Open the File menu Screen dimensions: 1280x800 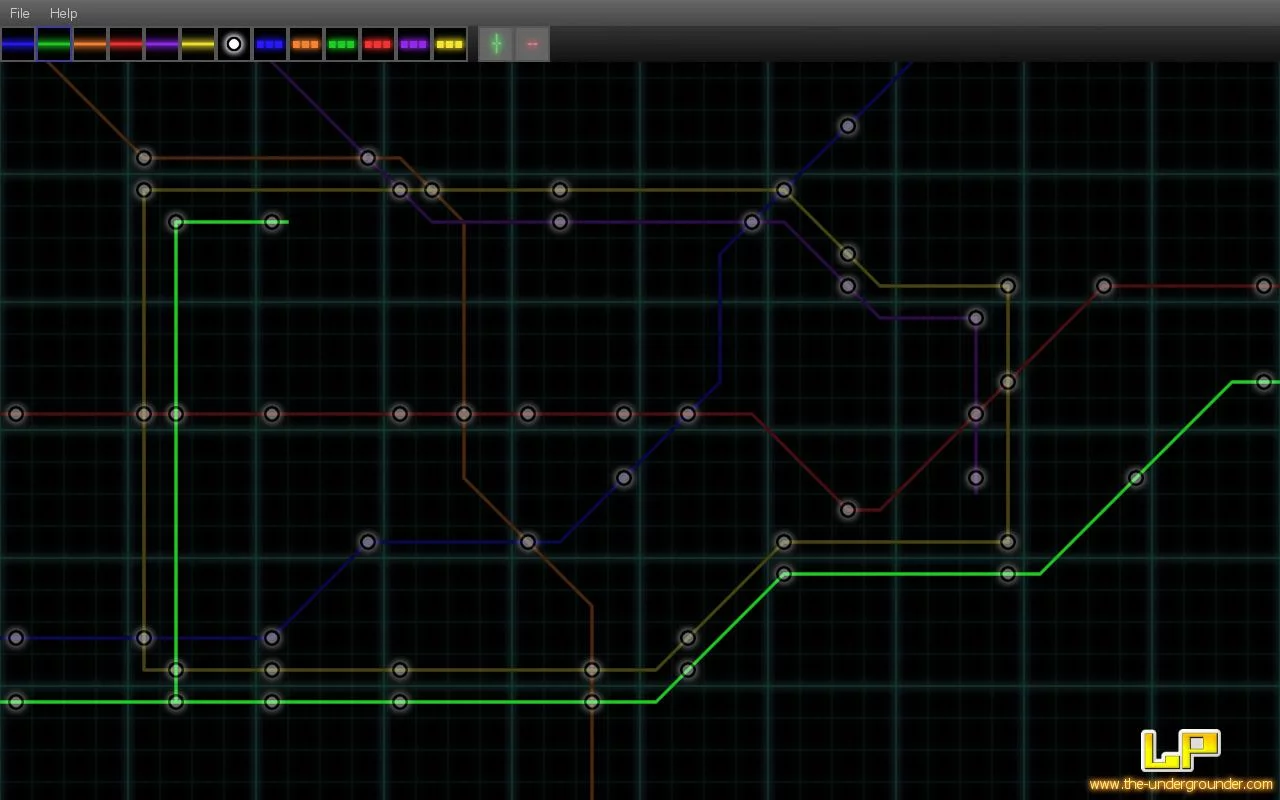tap(20, 13)
